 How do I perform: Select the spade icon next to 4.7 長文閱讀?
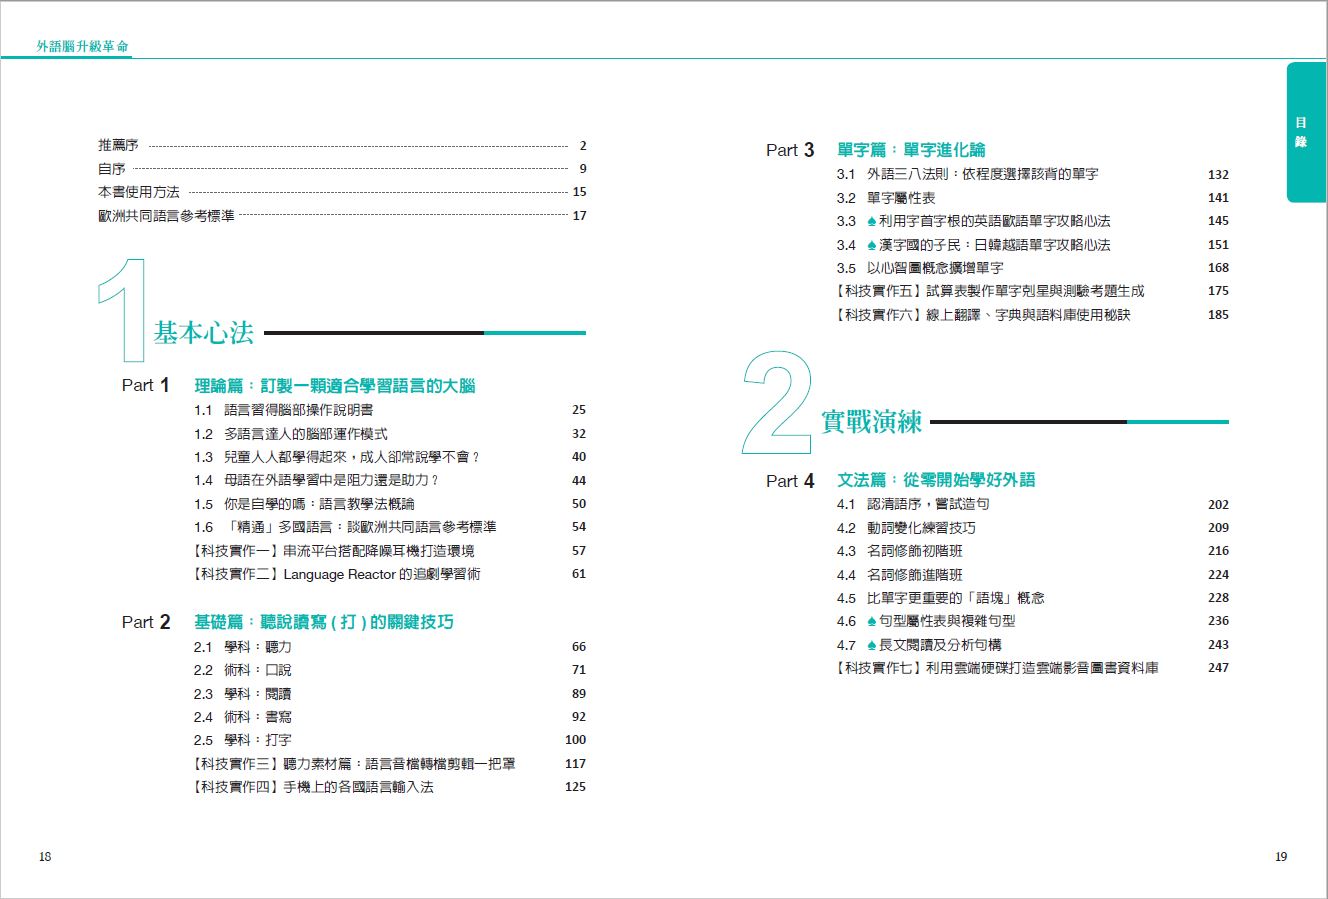click(x=872, y=645)
